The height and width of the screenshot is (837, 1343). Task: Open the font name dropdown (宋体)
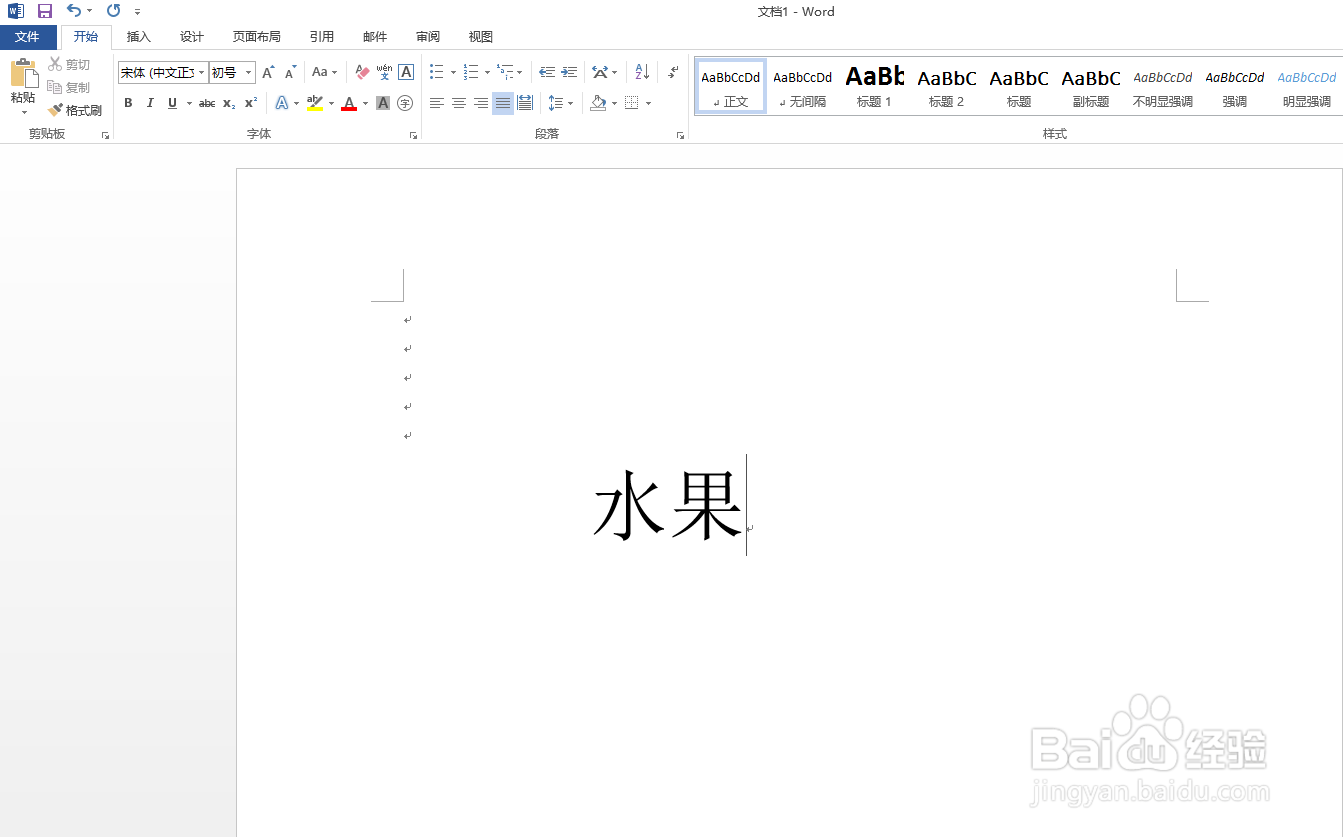click(x=202, y=72)
